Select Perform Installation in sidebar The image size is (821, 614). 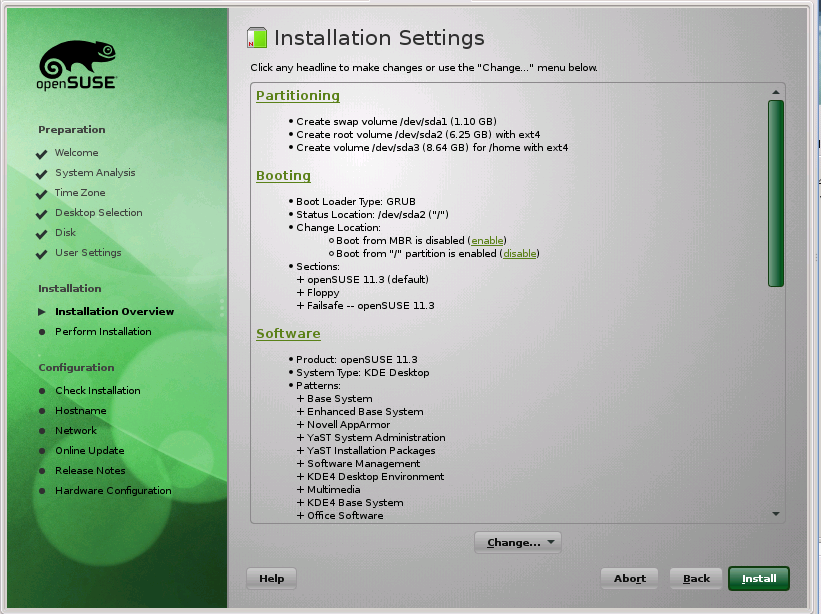tap(103, 331)
